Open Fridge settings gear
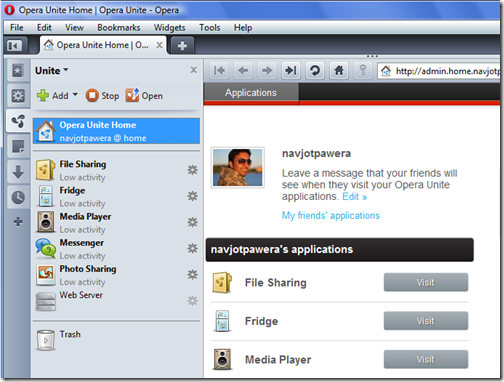Screen dimensions: 504x382 [x=192, y=196]
